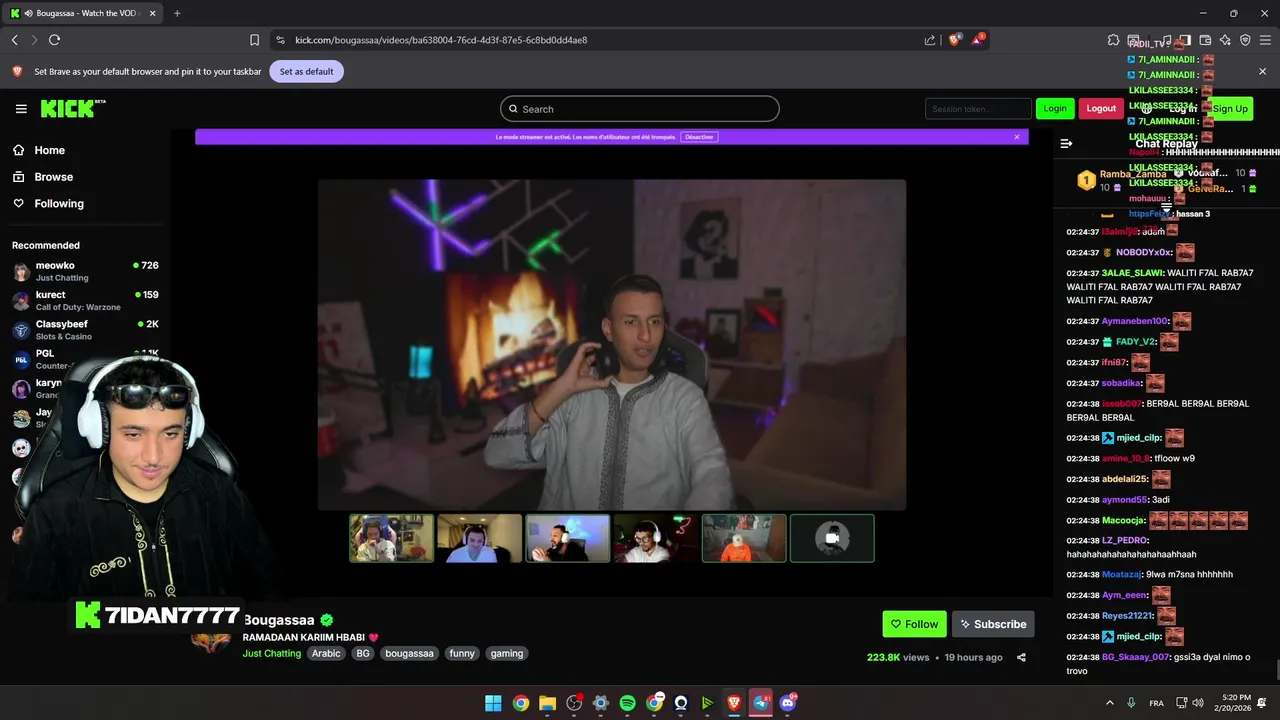Select the Arabic tag
Image resolution: width=1280 pixels, height=720 pixels.
pos(326,653)
